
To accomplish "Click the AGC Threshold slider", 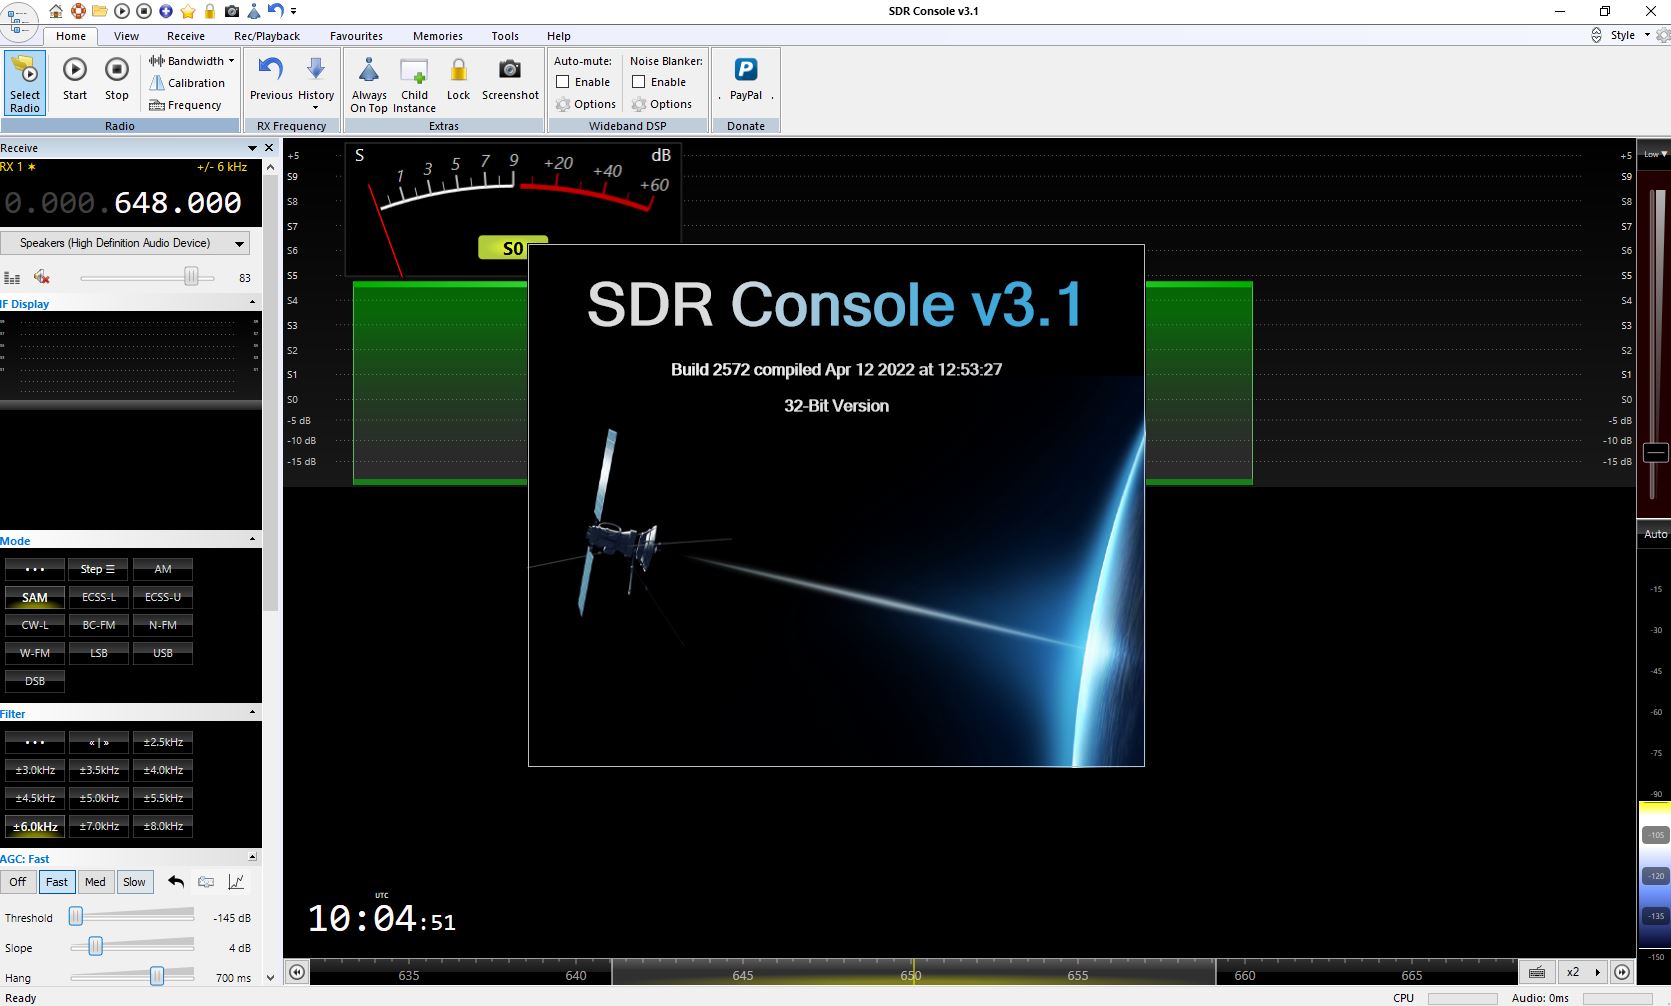I will [x=76, y=917].
